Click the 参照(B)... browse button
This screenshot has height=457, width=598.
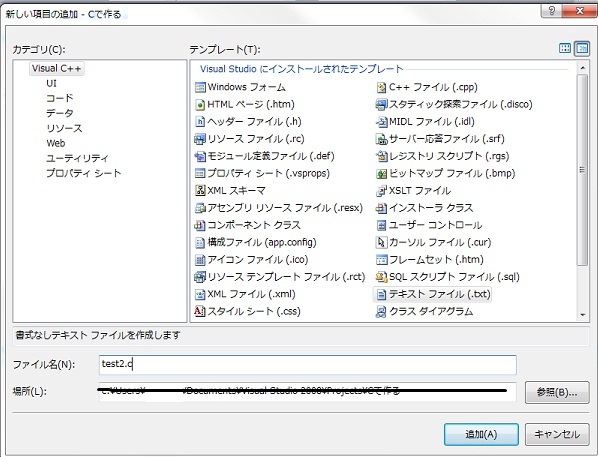click(557, 392)
